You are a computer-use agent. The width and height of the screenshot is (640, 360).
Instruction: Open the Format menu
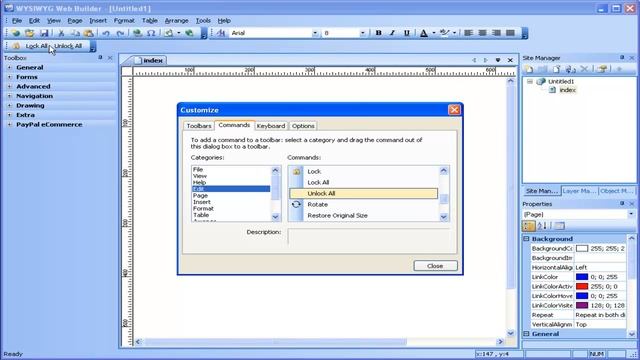(x=124, y=20)
